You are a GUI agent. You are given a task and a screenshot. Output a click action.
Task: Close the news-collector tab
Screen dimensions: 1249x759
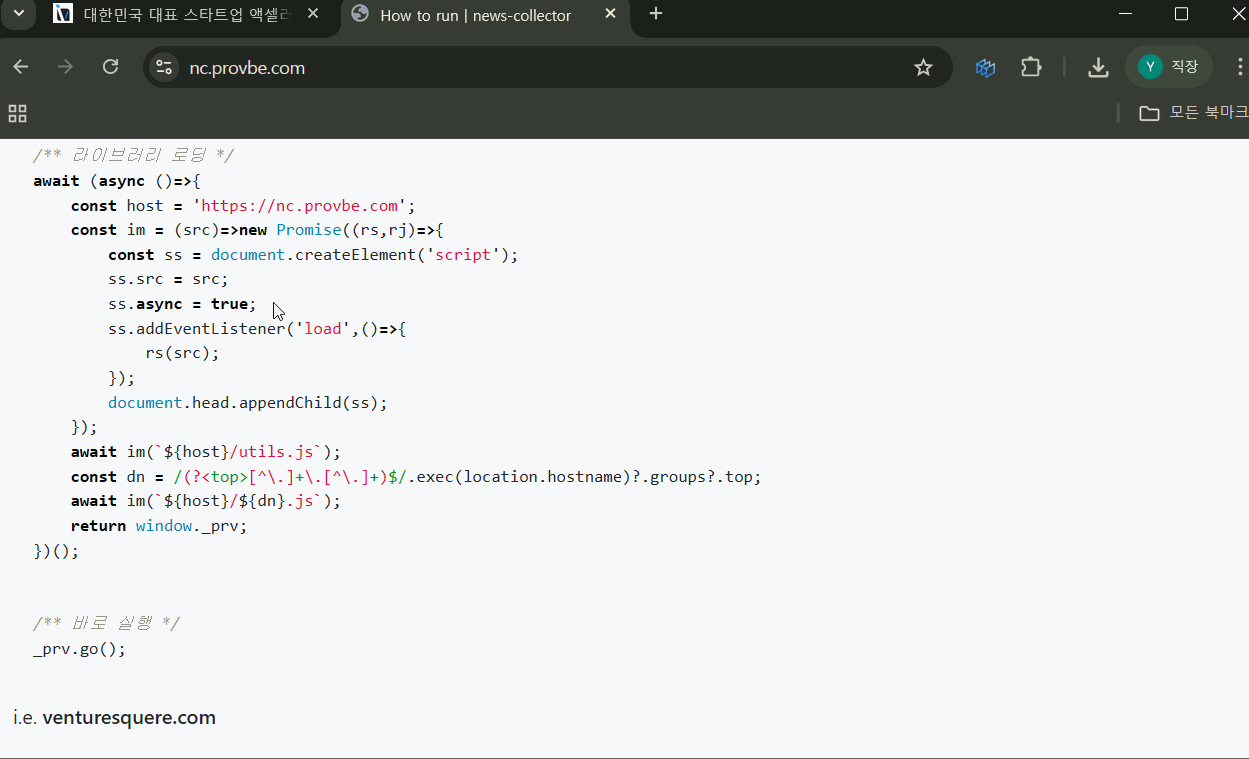point(610,14)
